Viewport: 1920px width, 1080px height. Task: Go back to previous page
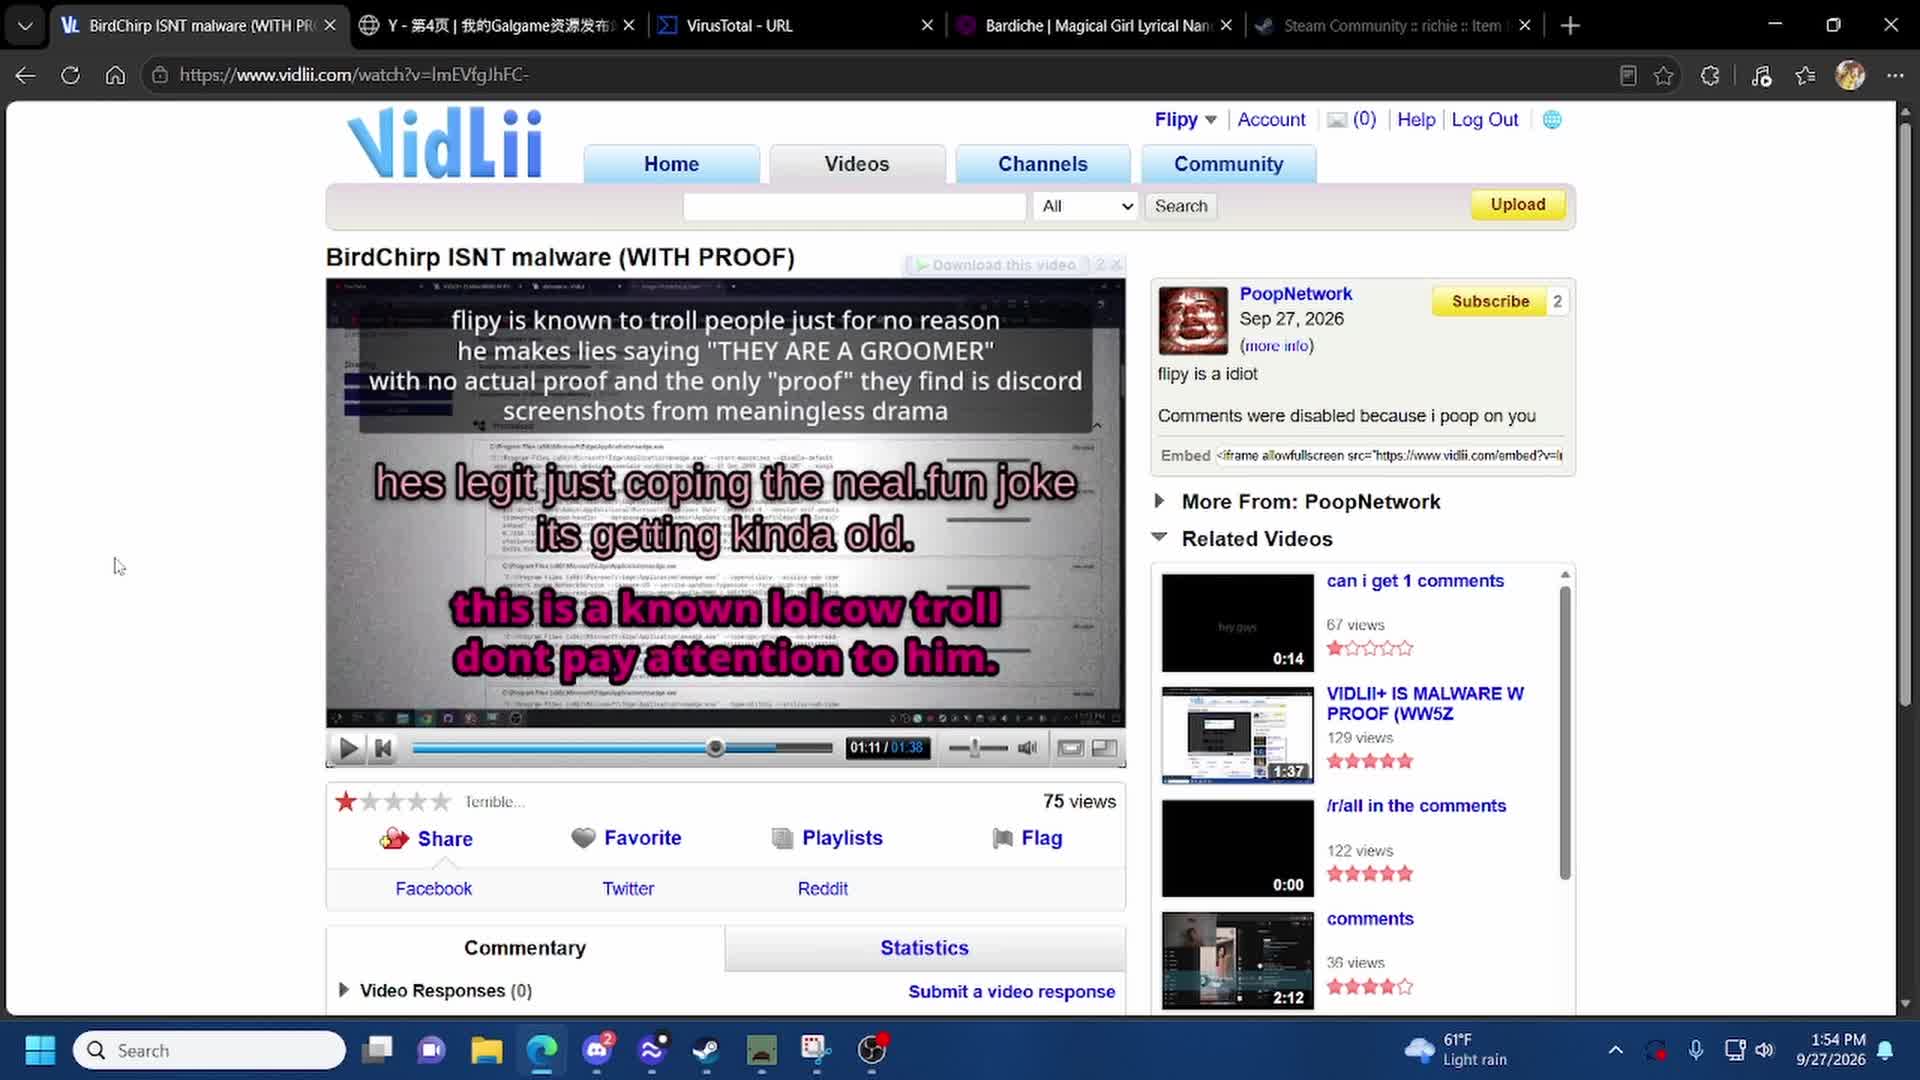click(x=25, y=75)
